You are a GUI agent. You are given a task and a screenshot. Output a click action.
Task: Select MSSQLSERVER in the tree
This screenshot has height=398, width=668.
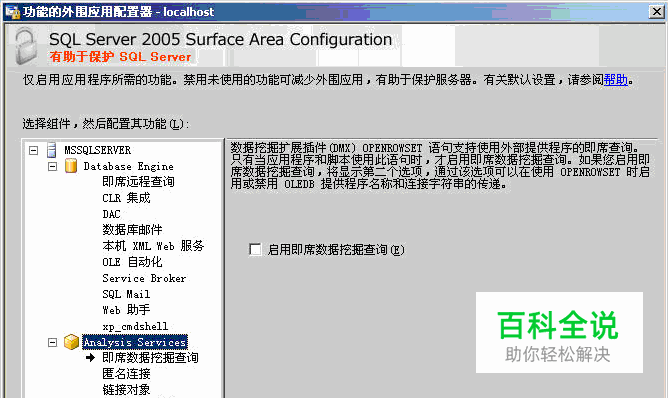pyautogui.click(x=98, y=150)
